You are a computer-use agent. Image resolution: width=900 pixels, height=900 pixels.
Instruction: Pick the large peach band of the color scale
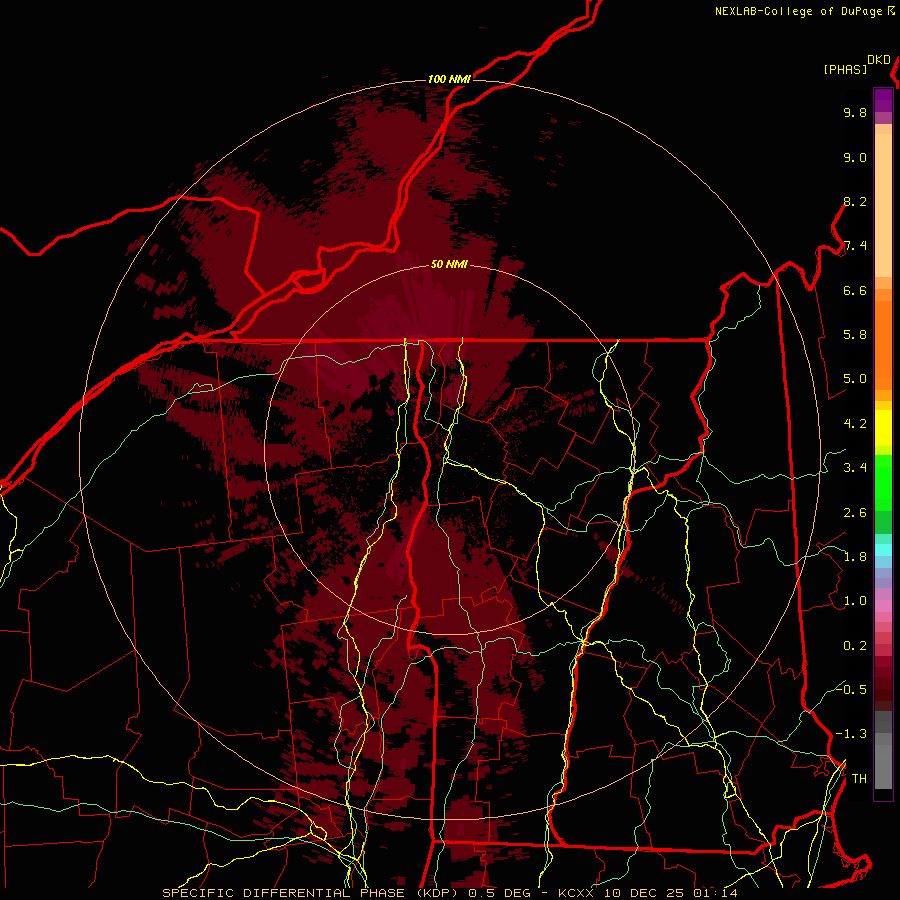883,205
